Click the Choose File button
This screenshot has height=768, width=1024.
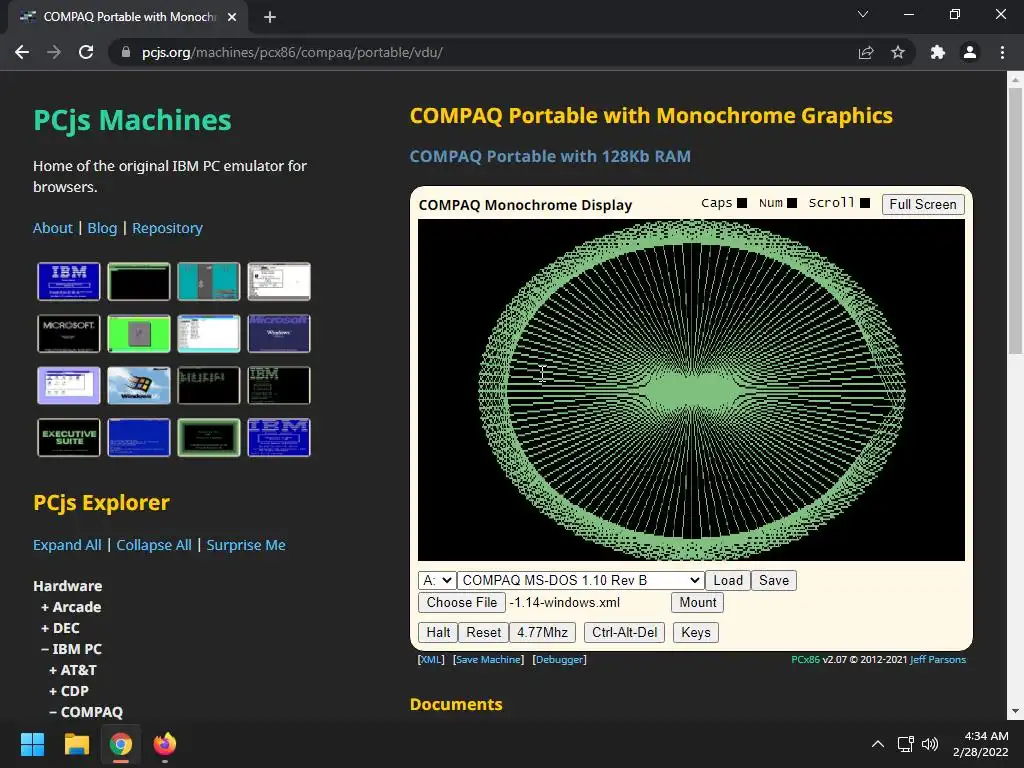pos(462,602)
